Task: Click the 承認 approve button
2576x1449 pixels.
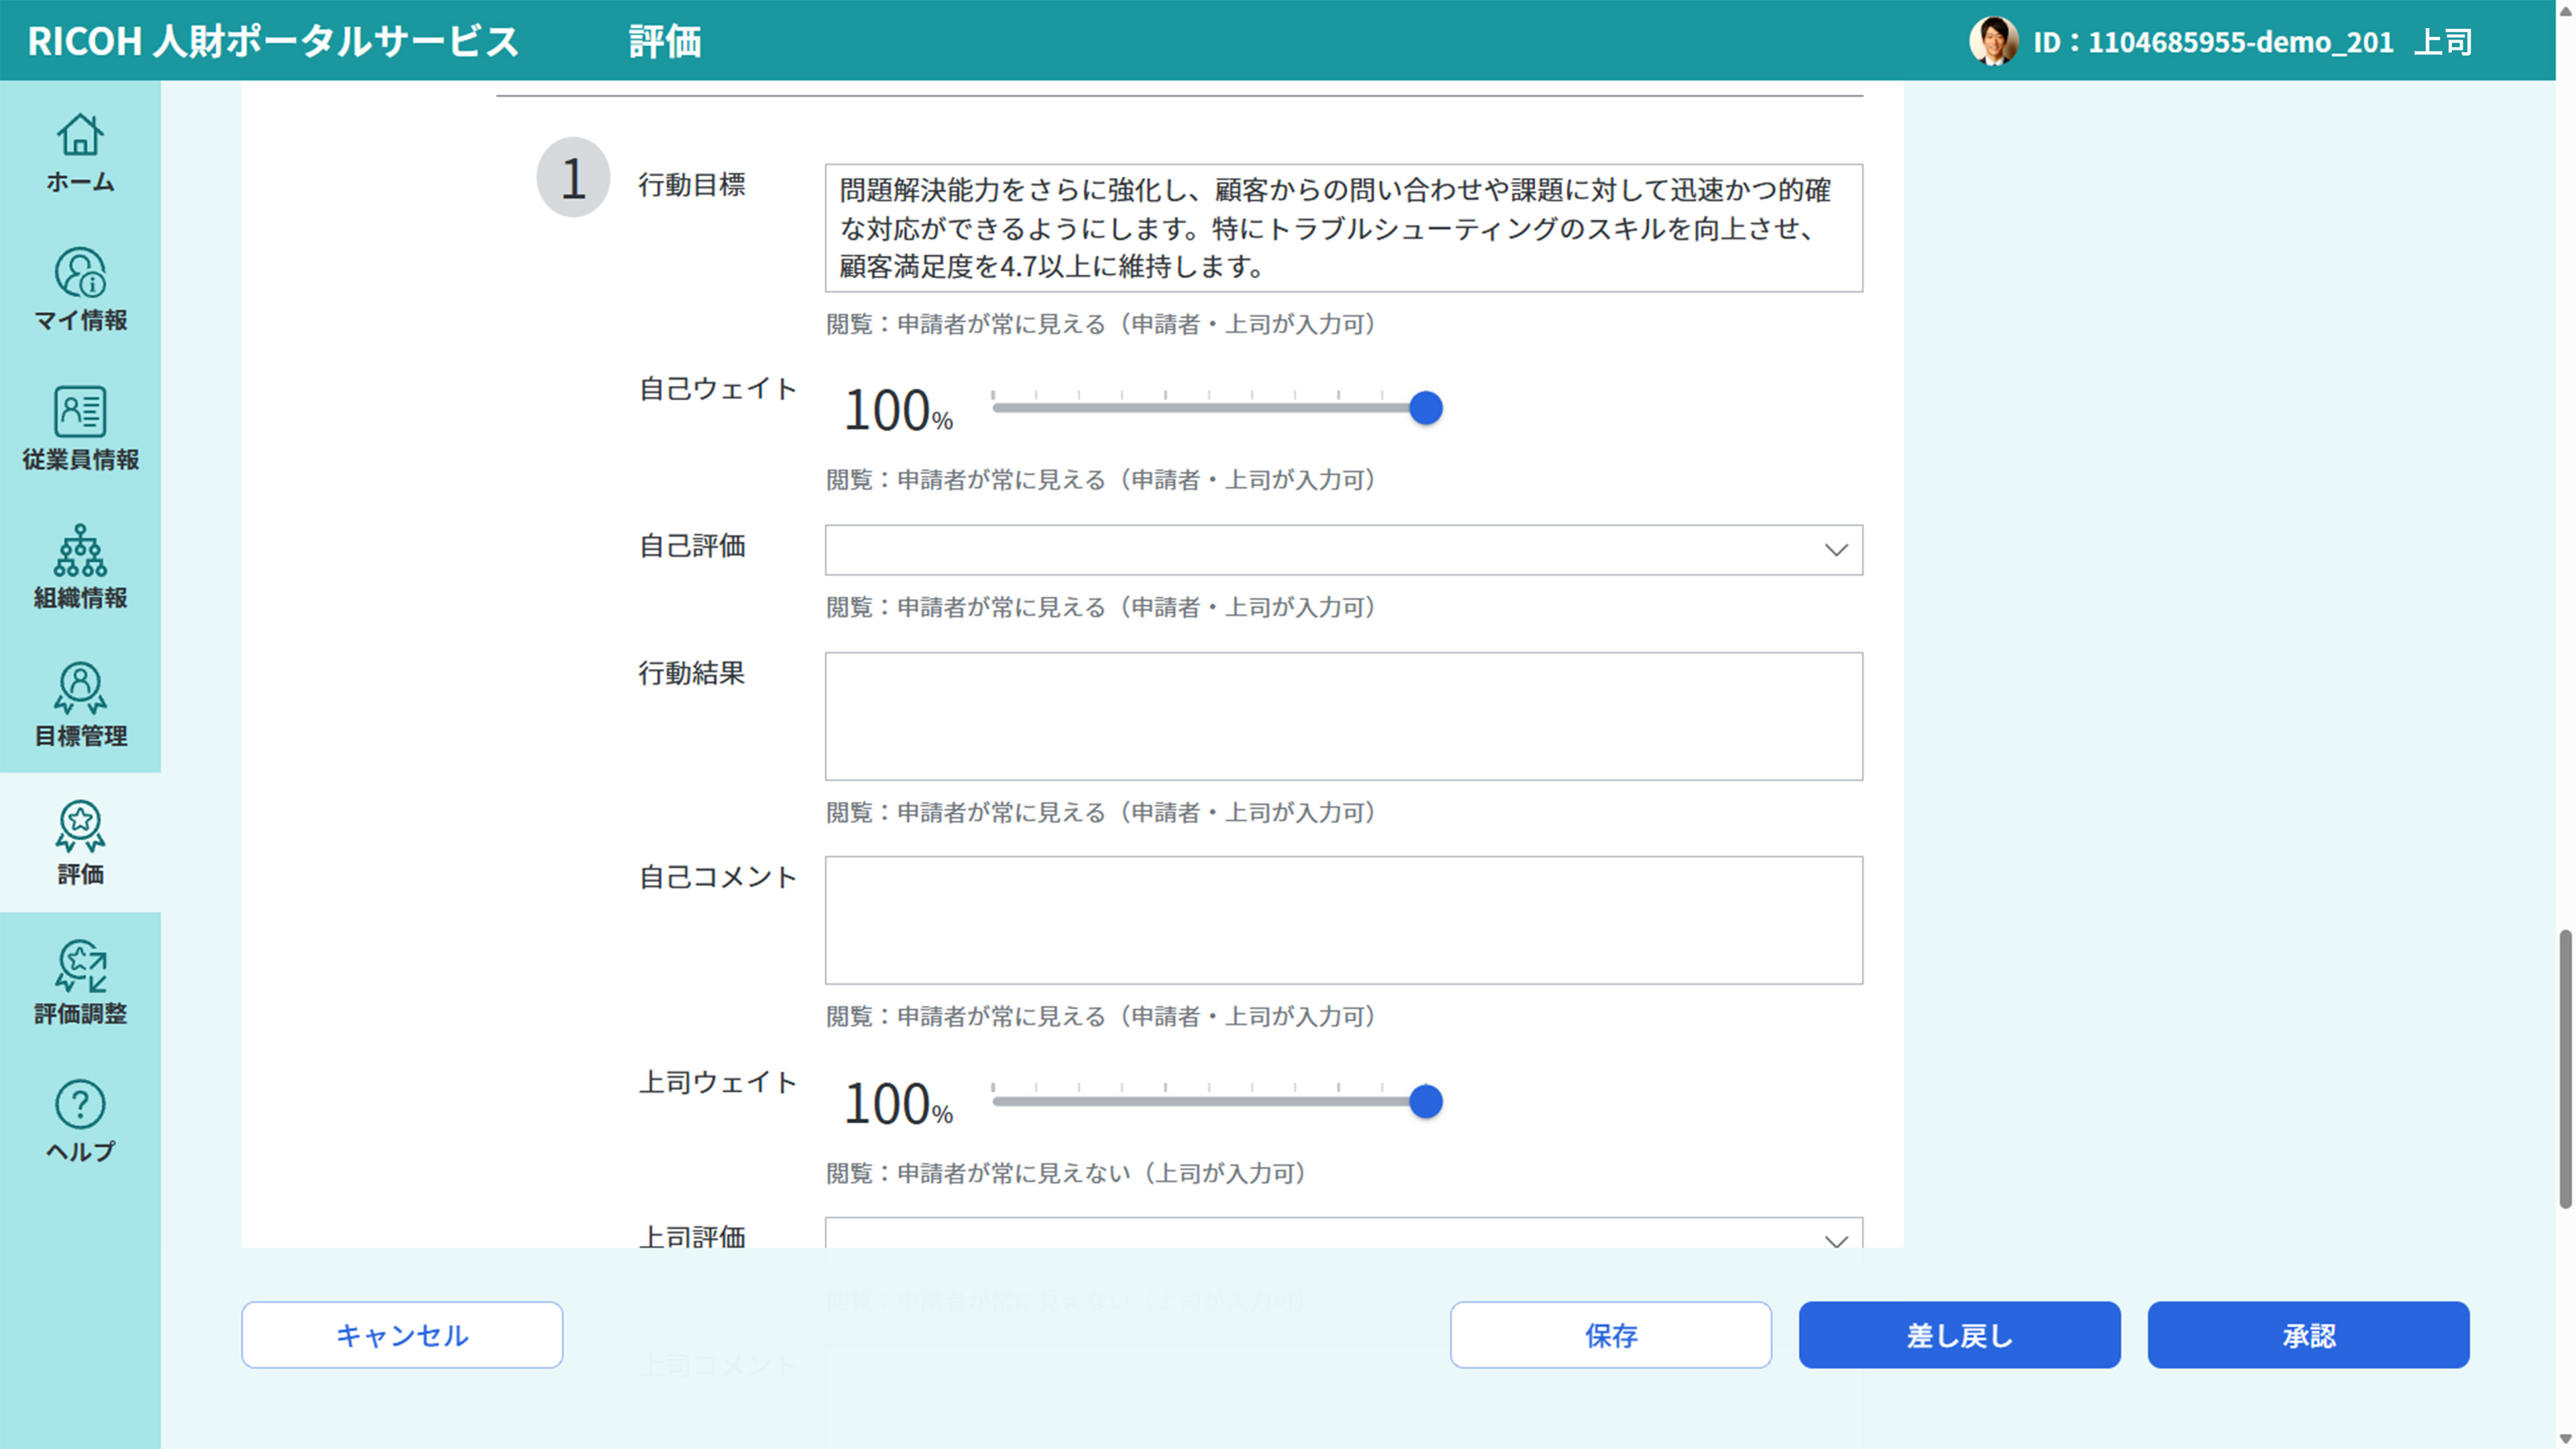Action: tap(2307, 1335)
